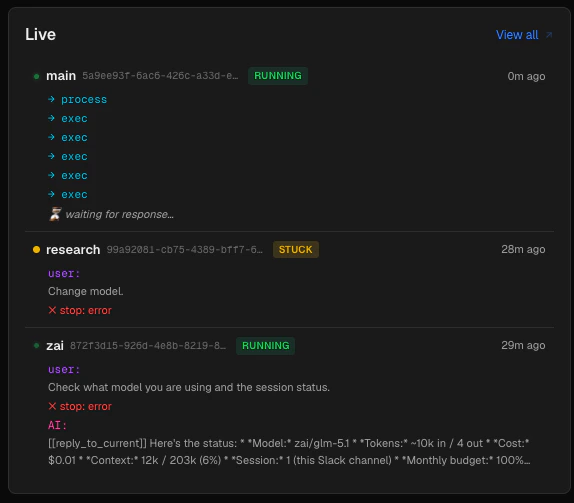Select the main session name
The height and width of the screenshot is (503, 574).
(61, 76)
